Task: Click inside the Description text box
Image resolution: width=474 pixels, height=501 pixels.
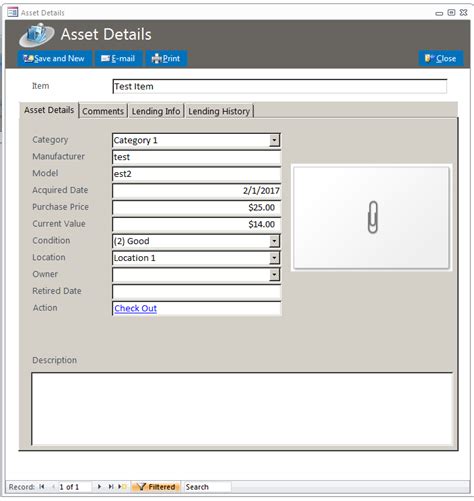Action: 242,409
